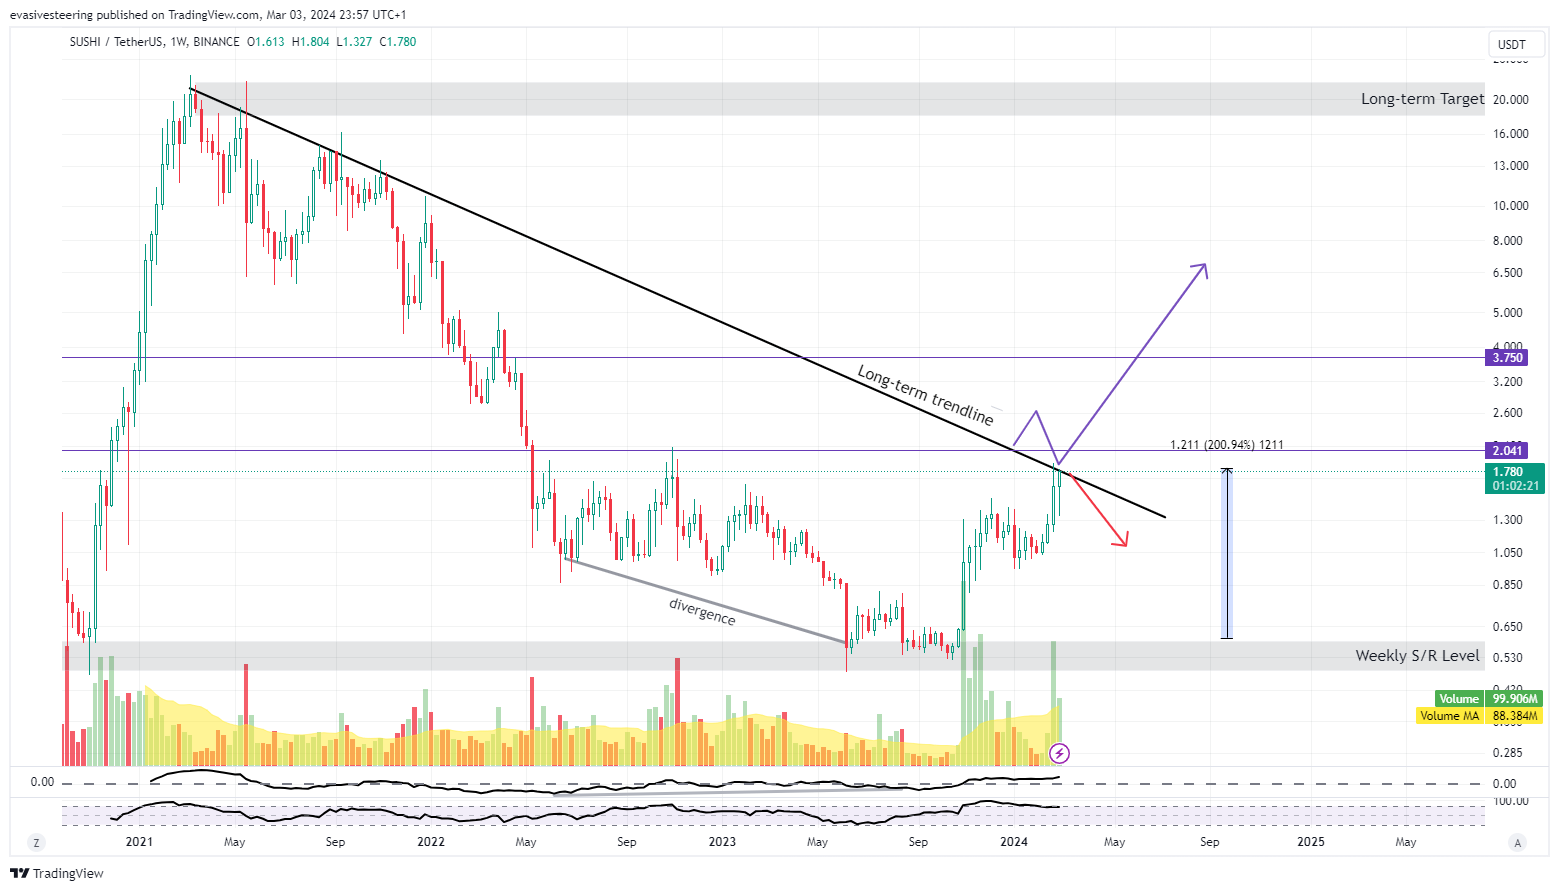Select the yellow Volume MA label
The image size is (1559, 891).
tap(1450, 716)
